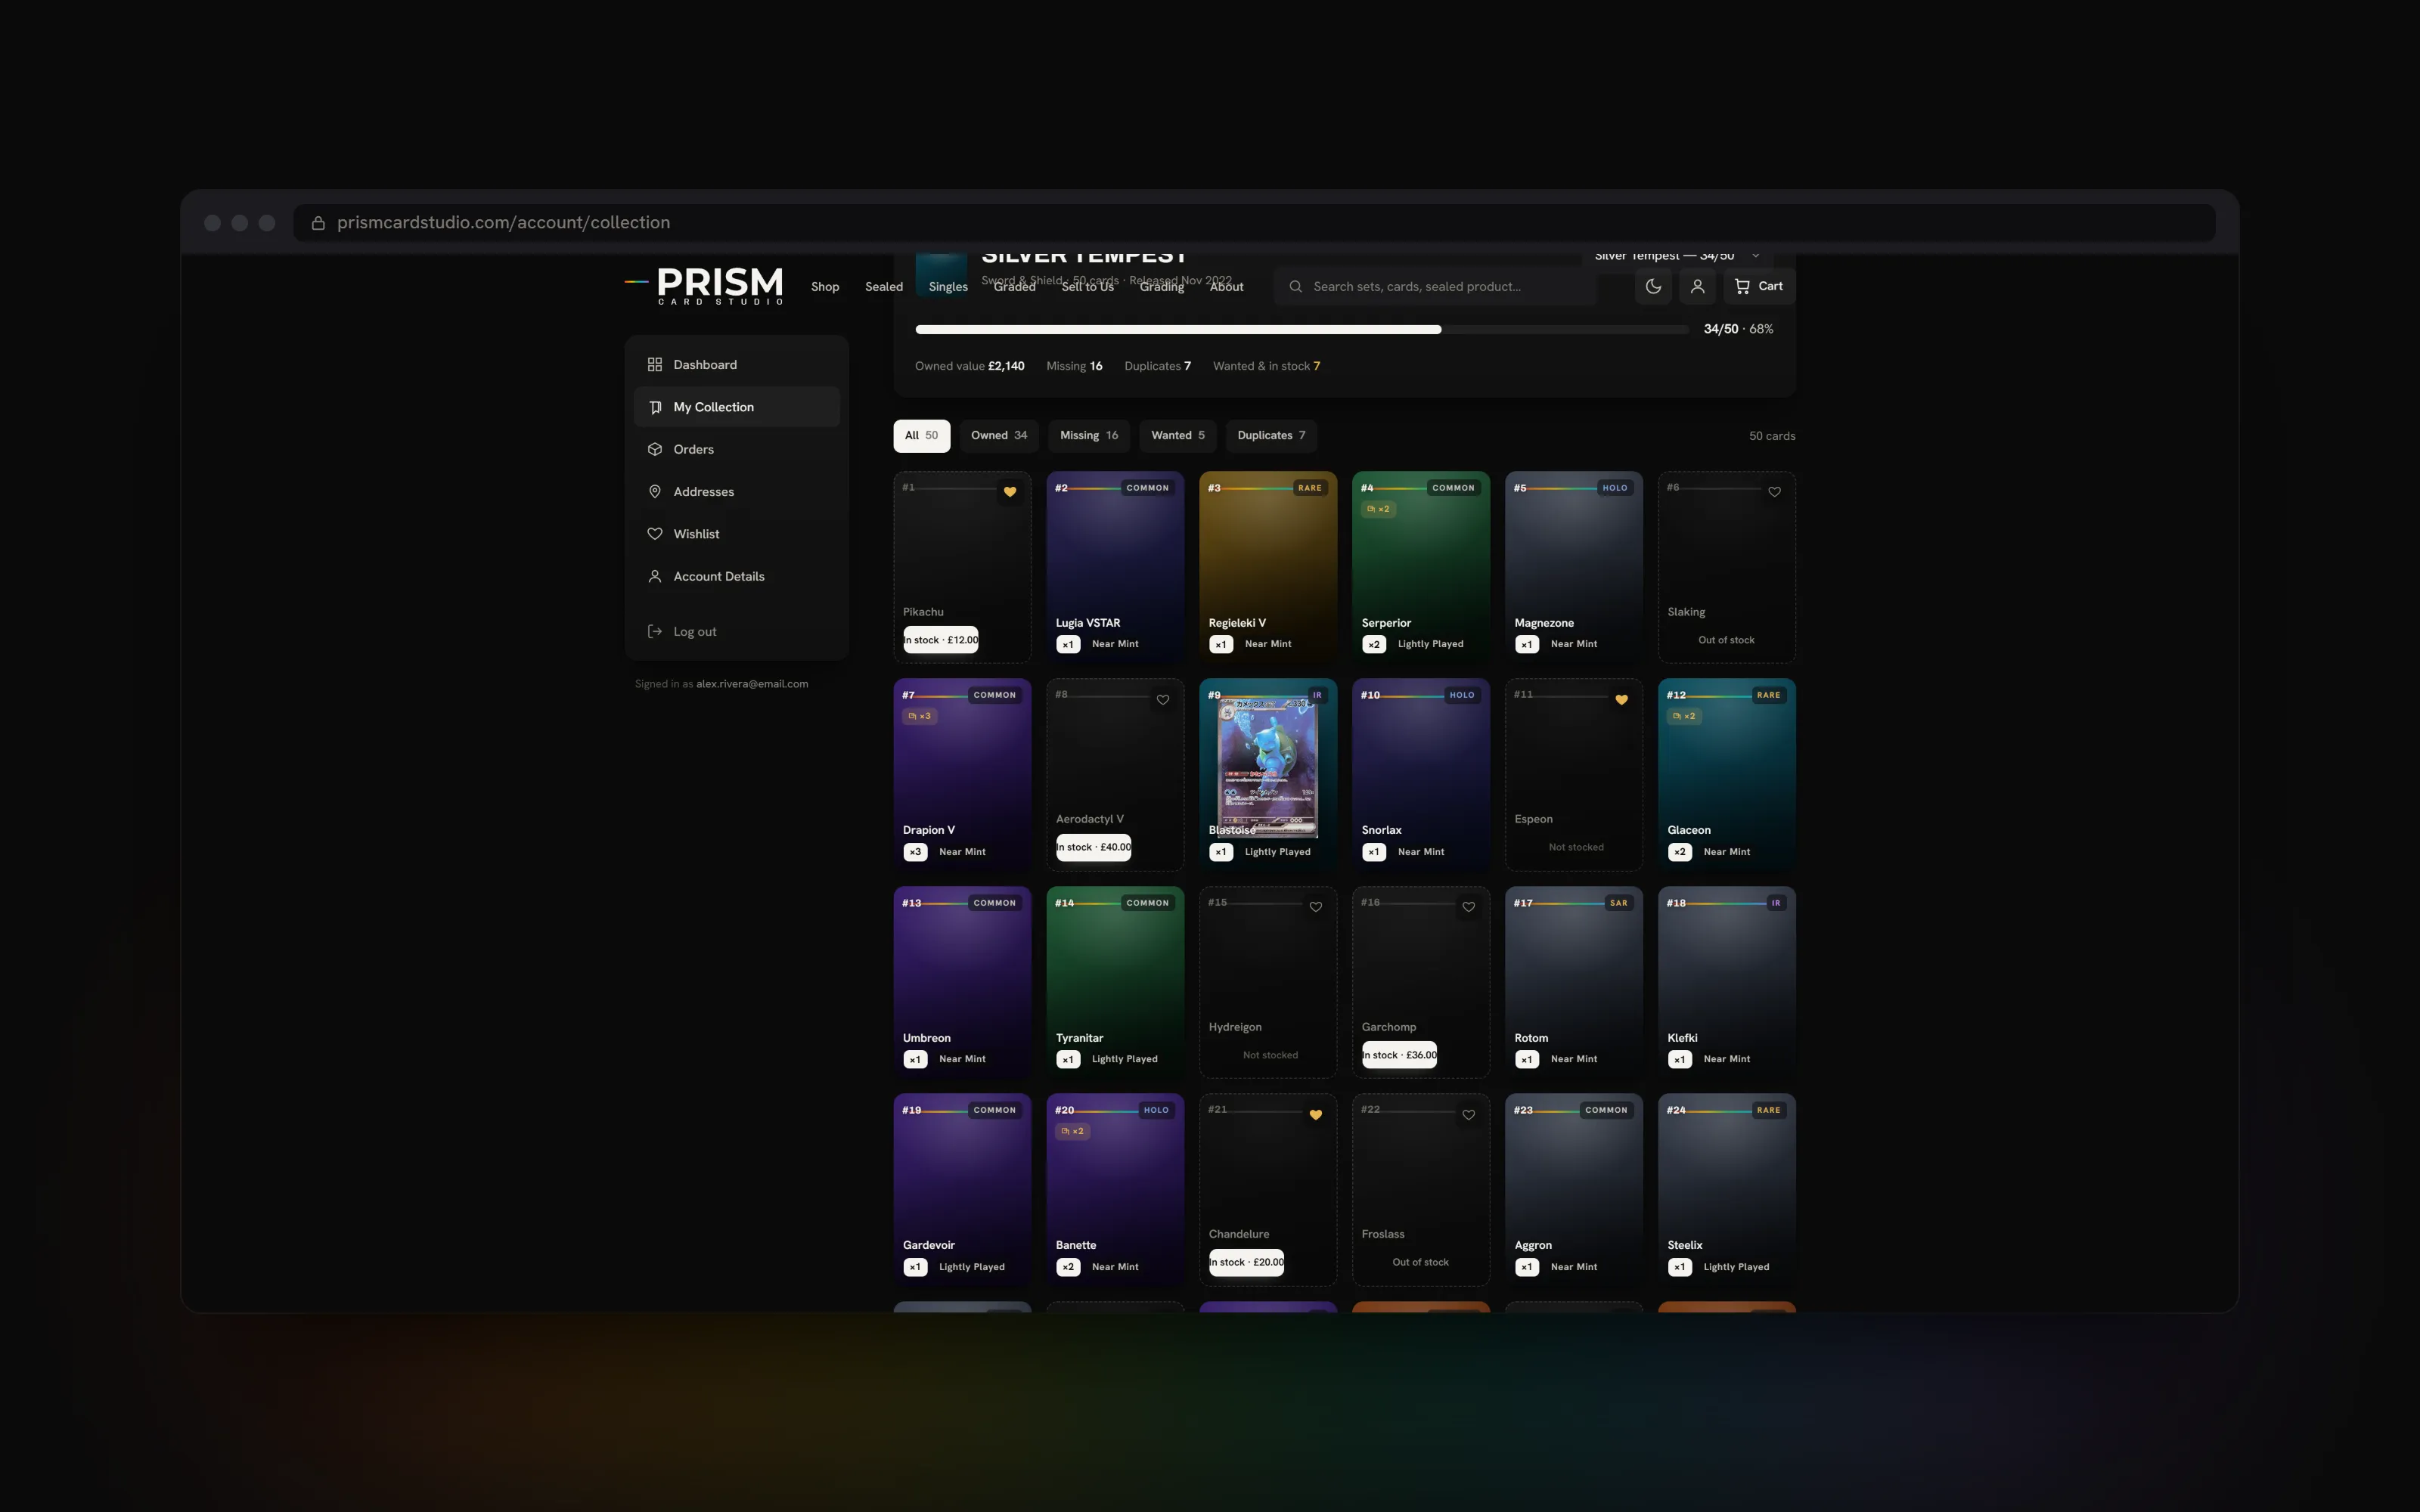Click the SAR rarity tag on Rotom
The image size is (2420, 1512).
[1619, 903]
